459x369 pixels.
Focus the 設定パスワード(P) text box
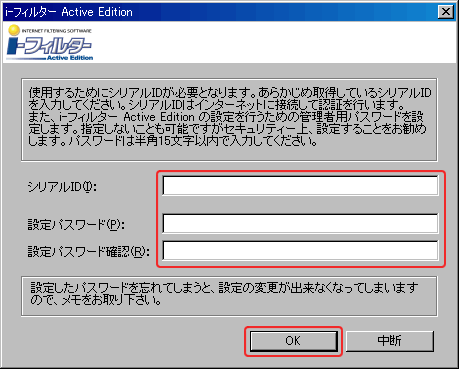(x=300, y=223)
